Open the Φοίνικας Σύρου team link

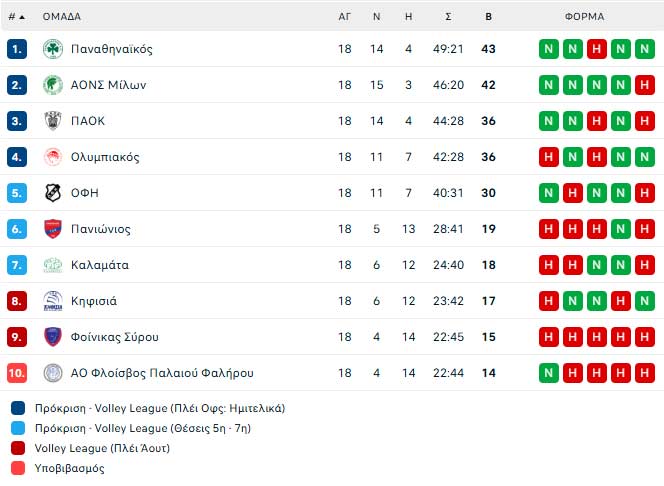pos(115,337)
